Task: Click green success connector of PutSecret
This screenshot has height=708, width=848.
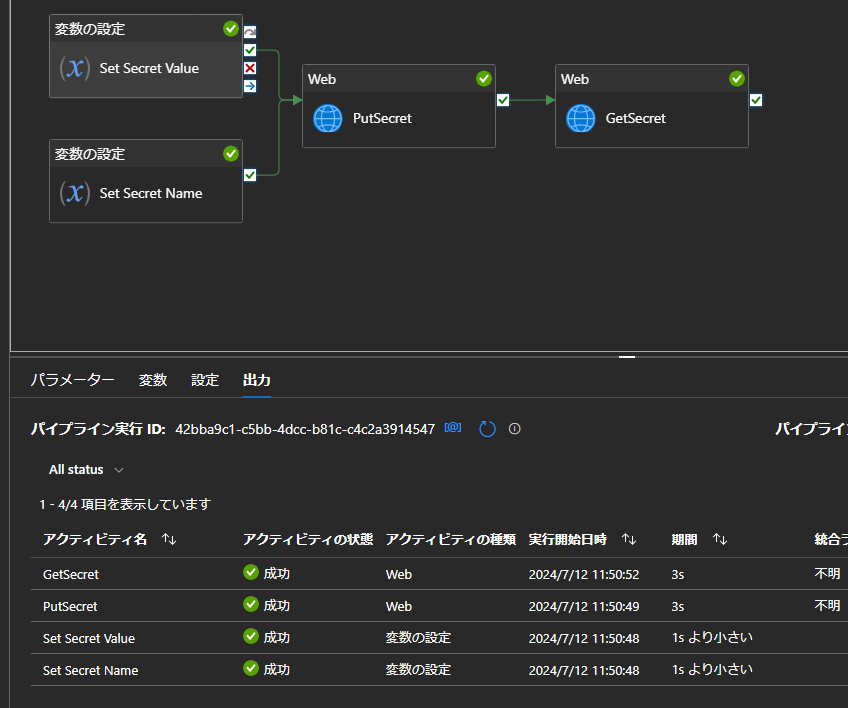Action: [503, 100]
